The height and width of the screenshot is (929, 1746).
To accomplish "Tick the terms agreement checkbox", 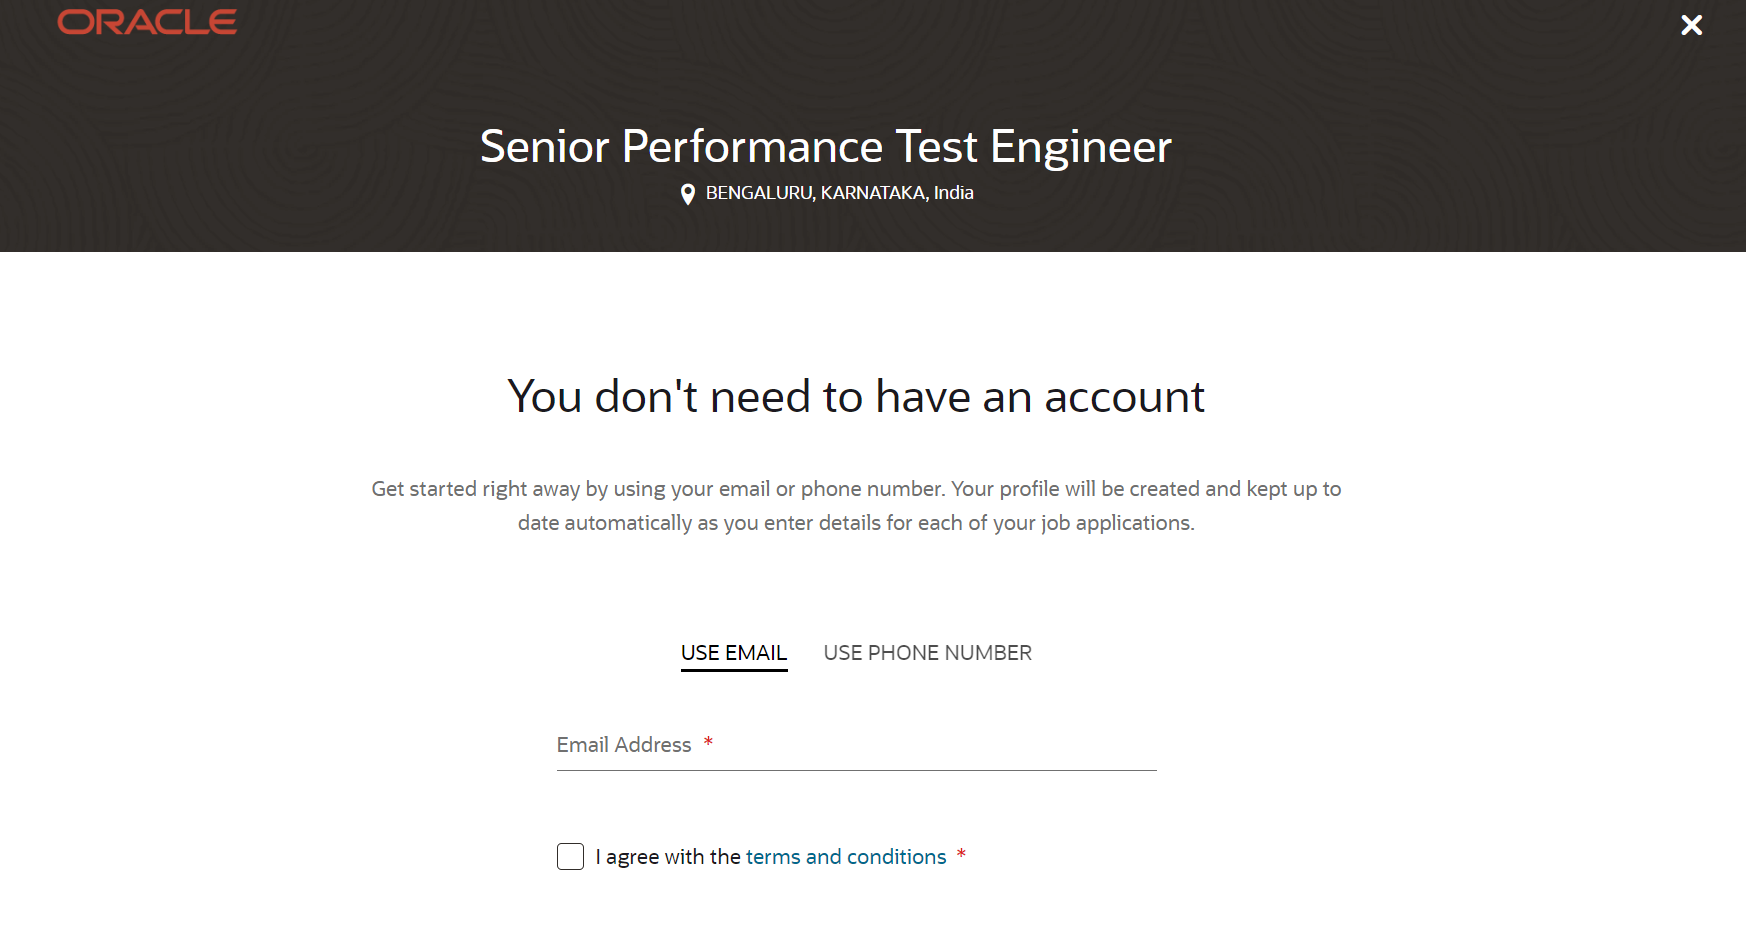I will tap(570, 856).
